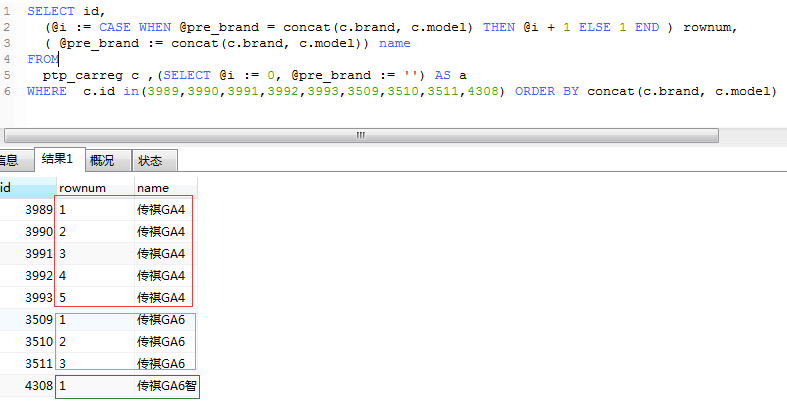Click the name cell 传祺GA6 in row 3511

pos(166,363)
